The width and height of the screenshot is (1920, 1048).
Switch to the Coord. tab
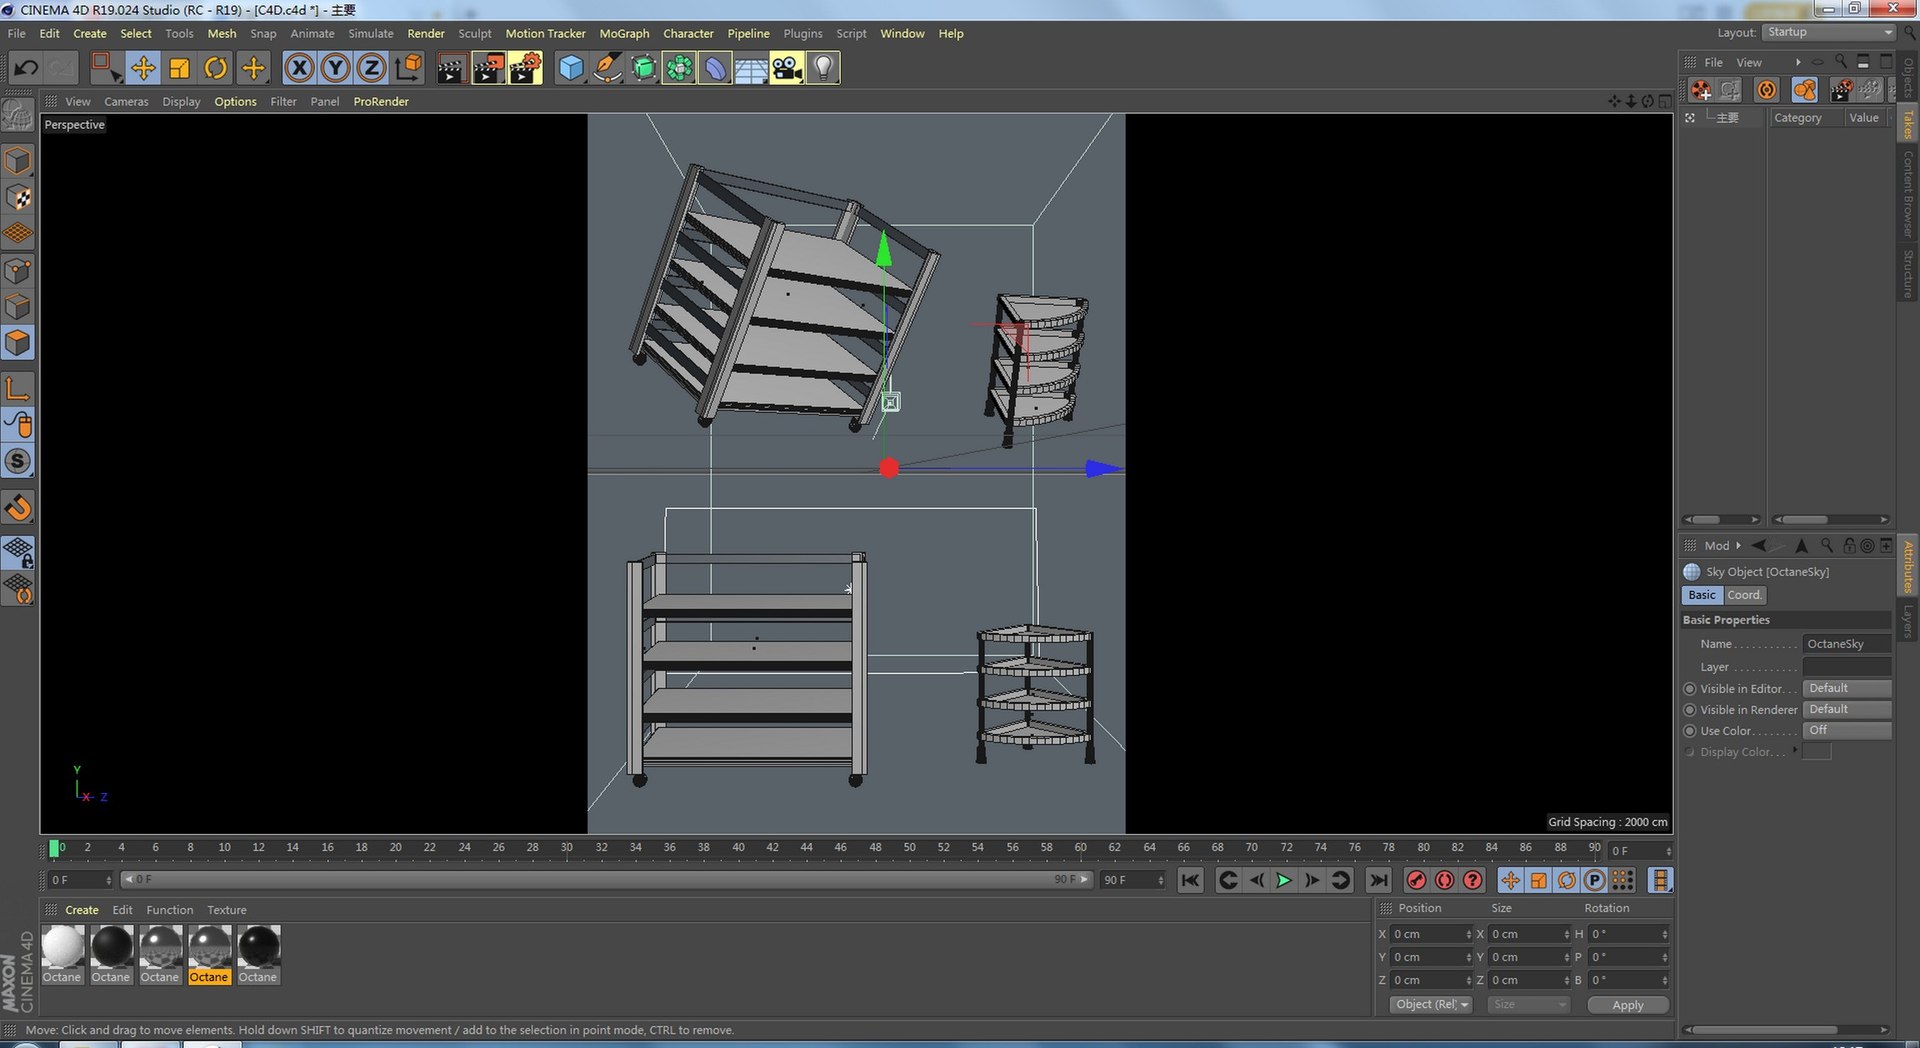click(1744, 595)
